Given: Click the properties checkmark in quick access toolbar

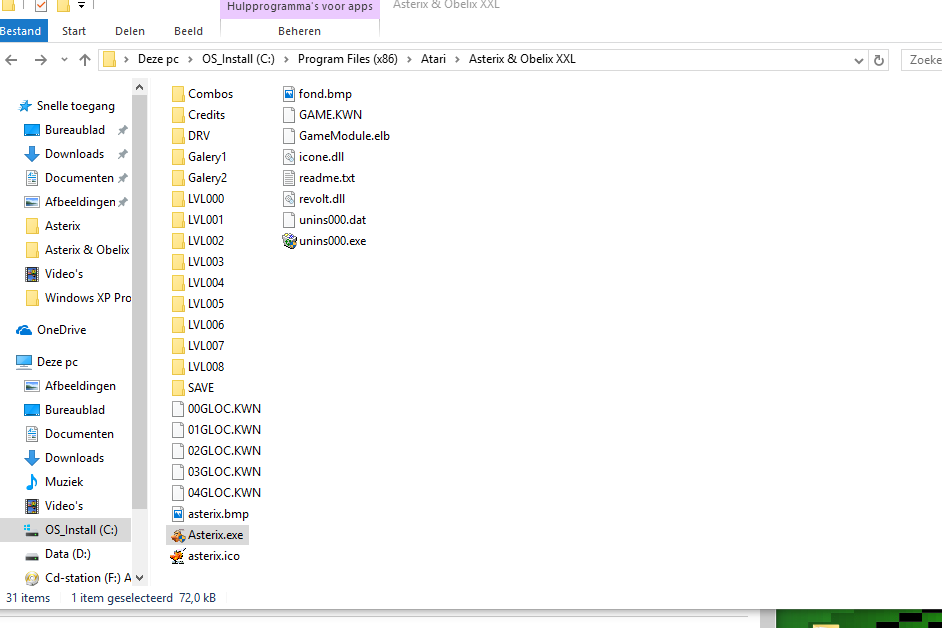Looking at the screenshot, I should [41, 6].
